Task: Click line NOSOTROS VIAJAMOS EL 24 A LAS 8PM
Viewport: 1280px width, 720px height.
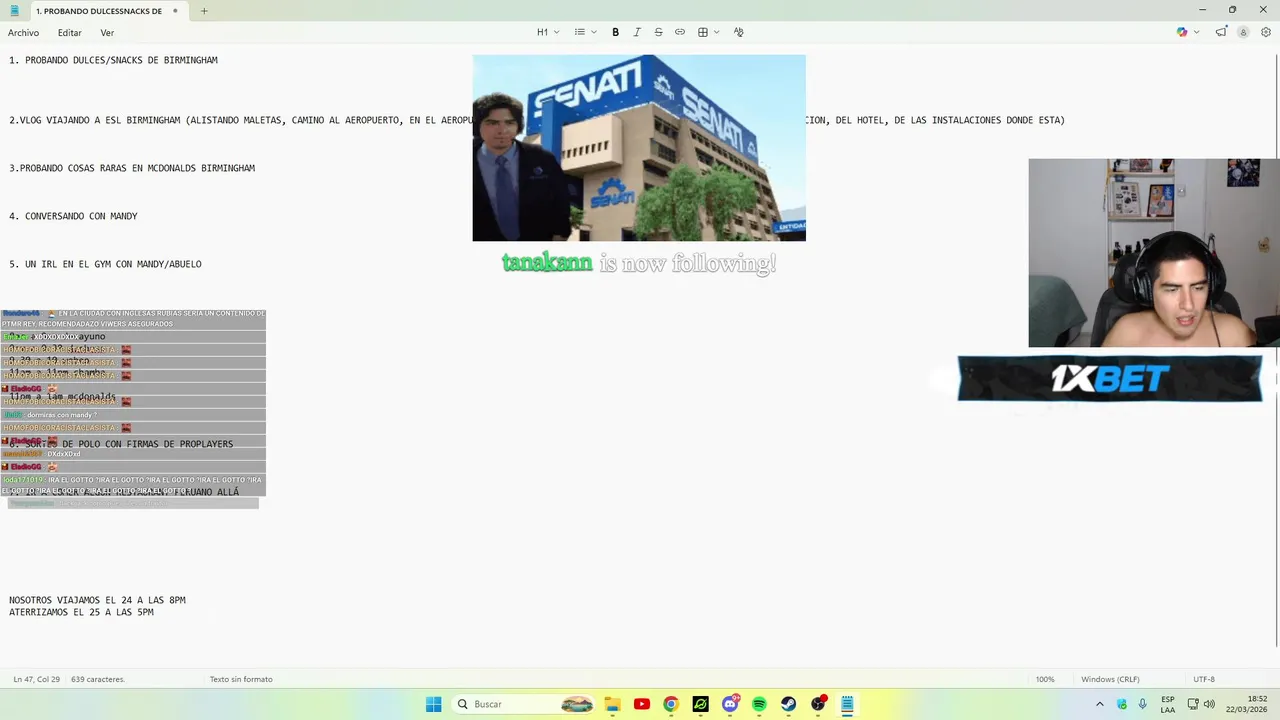Action: pos(97,600)
